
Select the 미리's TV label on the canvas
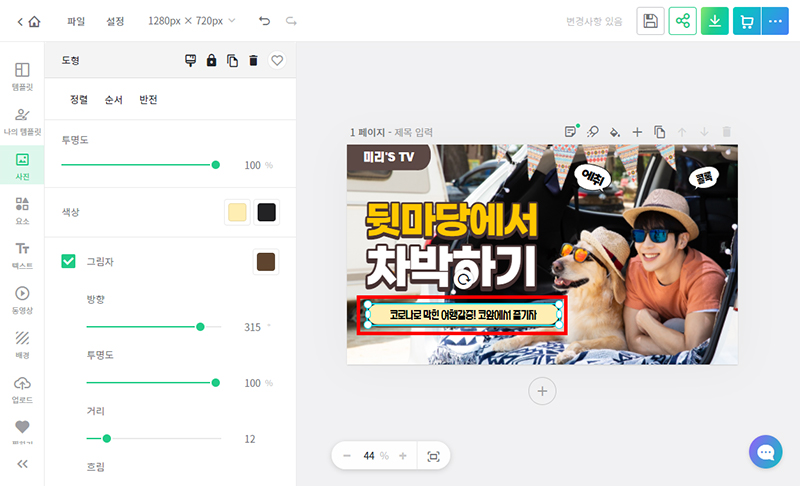tap(389, 157)
